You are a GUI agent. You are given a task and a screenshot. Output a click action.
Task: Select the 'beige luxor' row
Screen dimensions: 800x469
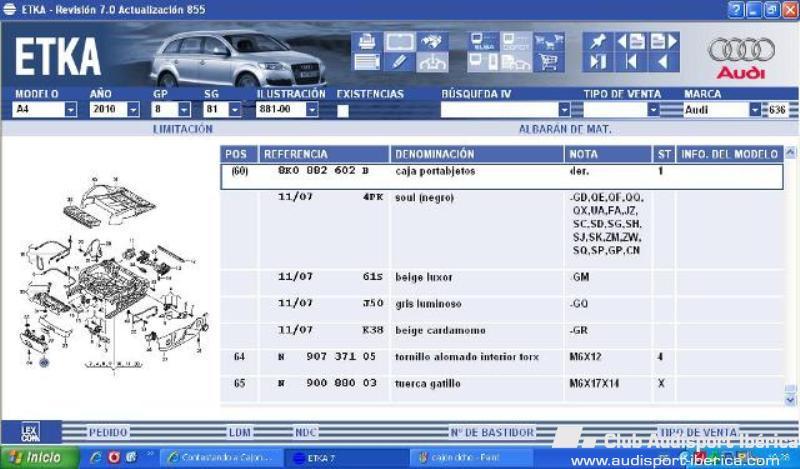[502, 283]
